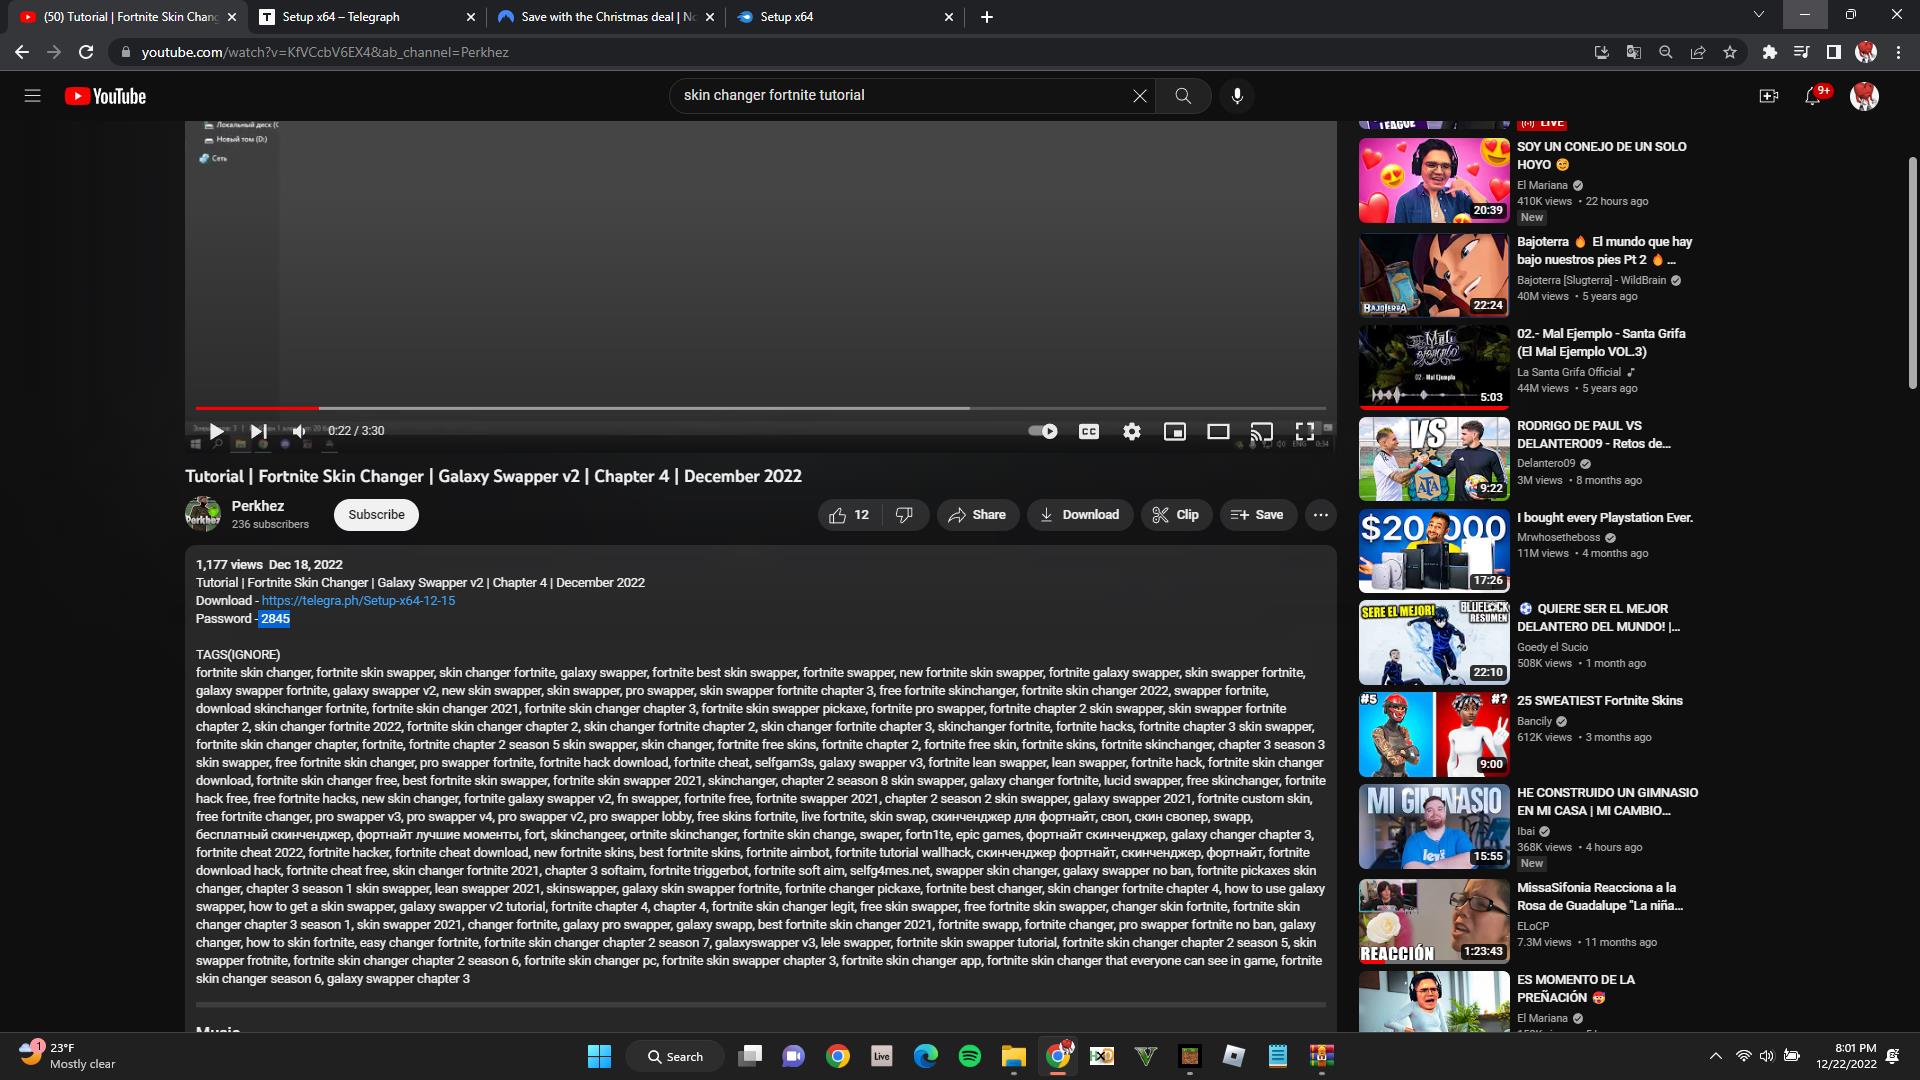Switch to theater mode

tap(1217, 431)
